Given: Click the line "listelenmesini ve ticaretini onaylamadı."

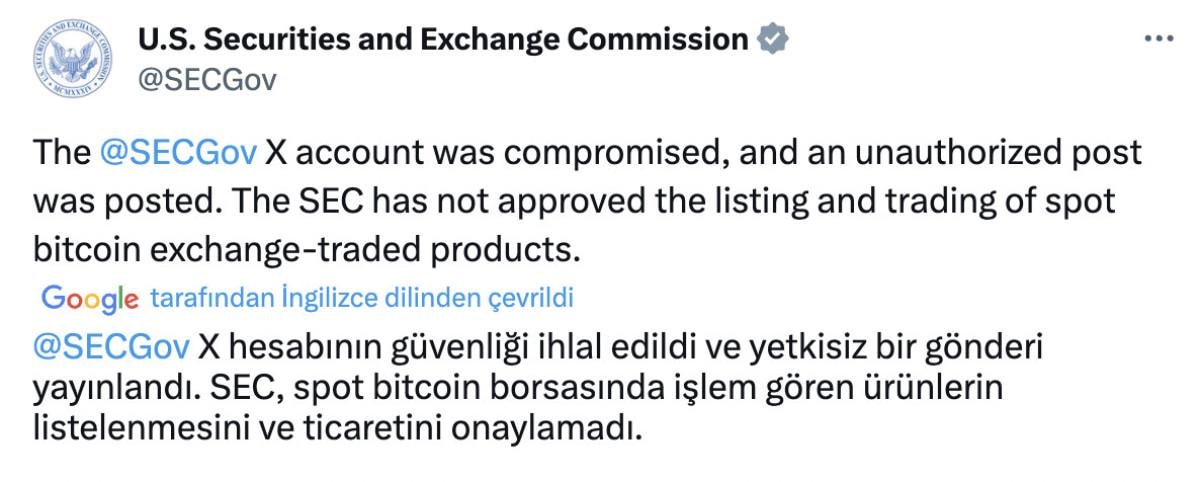Looking at the screenshot, I should [x=335, y=430].
